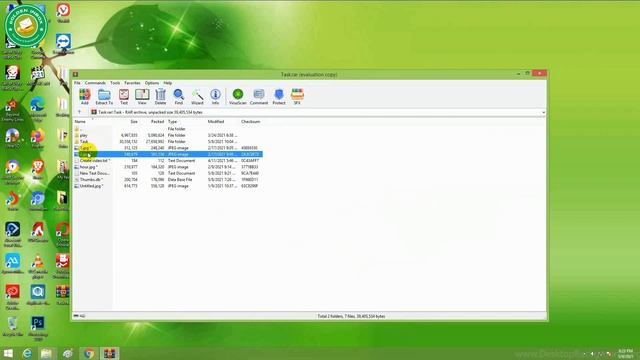Screen dimensions: 640x360
Task: Sort by the Checksum column header
Action: point(251,122)
